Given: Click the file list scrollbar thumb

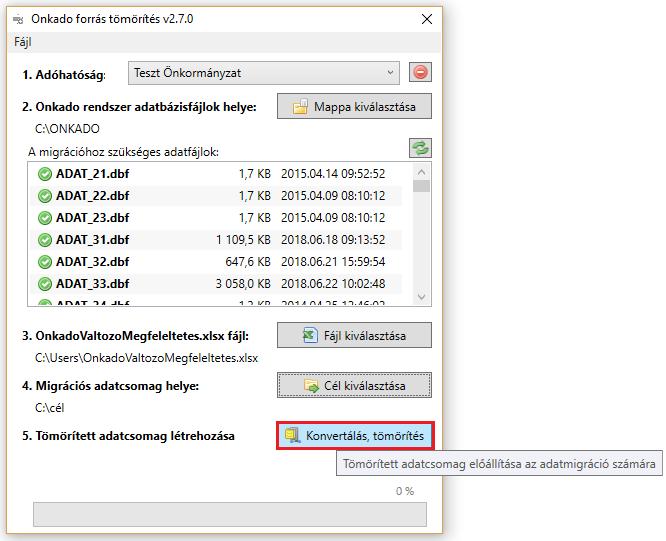Looking at the screenshot, I should coord(421,186).
